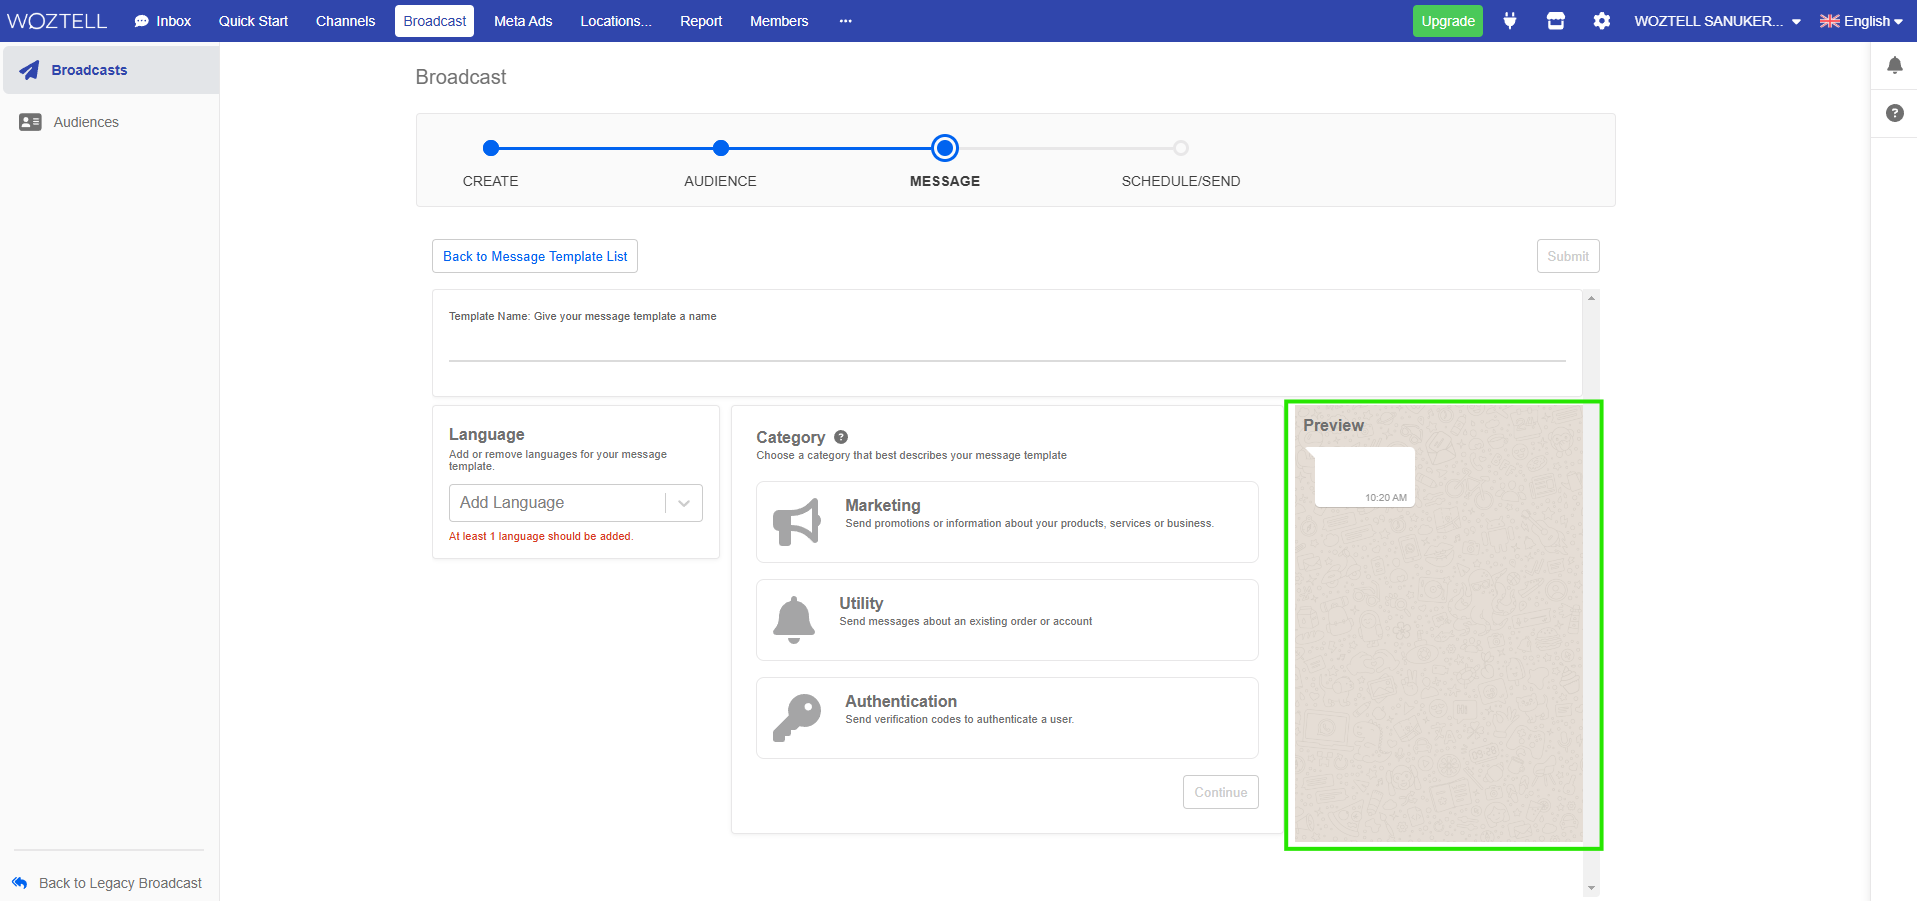Select the Broadcasts megaphone icon in sidebar
The height and width of the screenshot is (901, 1917).
pyautogui.click(x=29, y=69)
